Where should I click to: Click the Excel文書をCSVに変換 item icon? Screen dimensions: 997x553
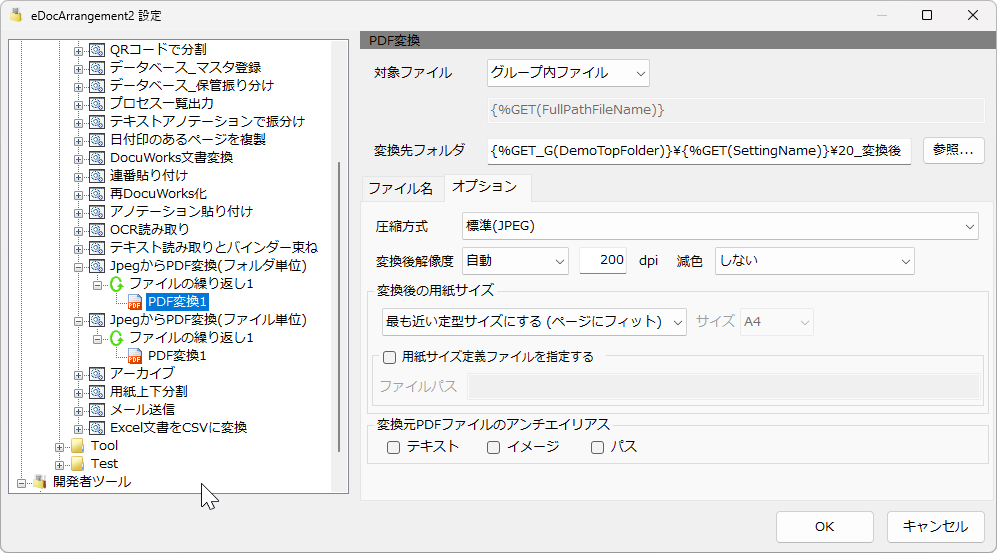coord(97,428)
